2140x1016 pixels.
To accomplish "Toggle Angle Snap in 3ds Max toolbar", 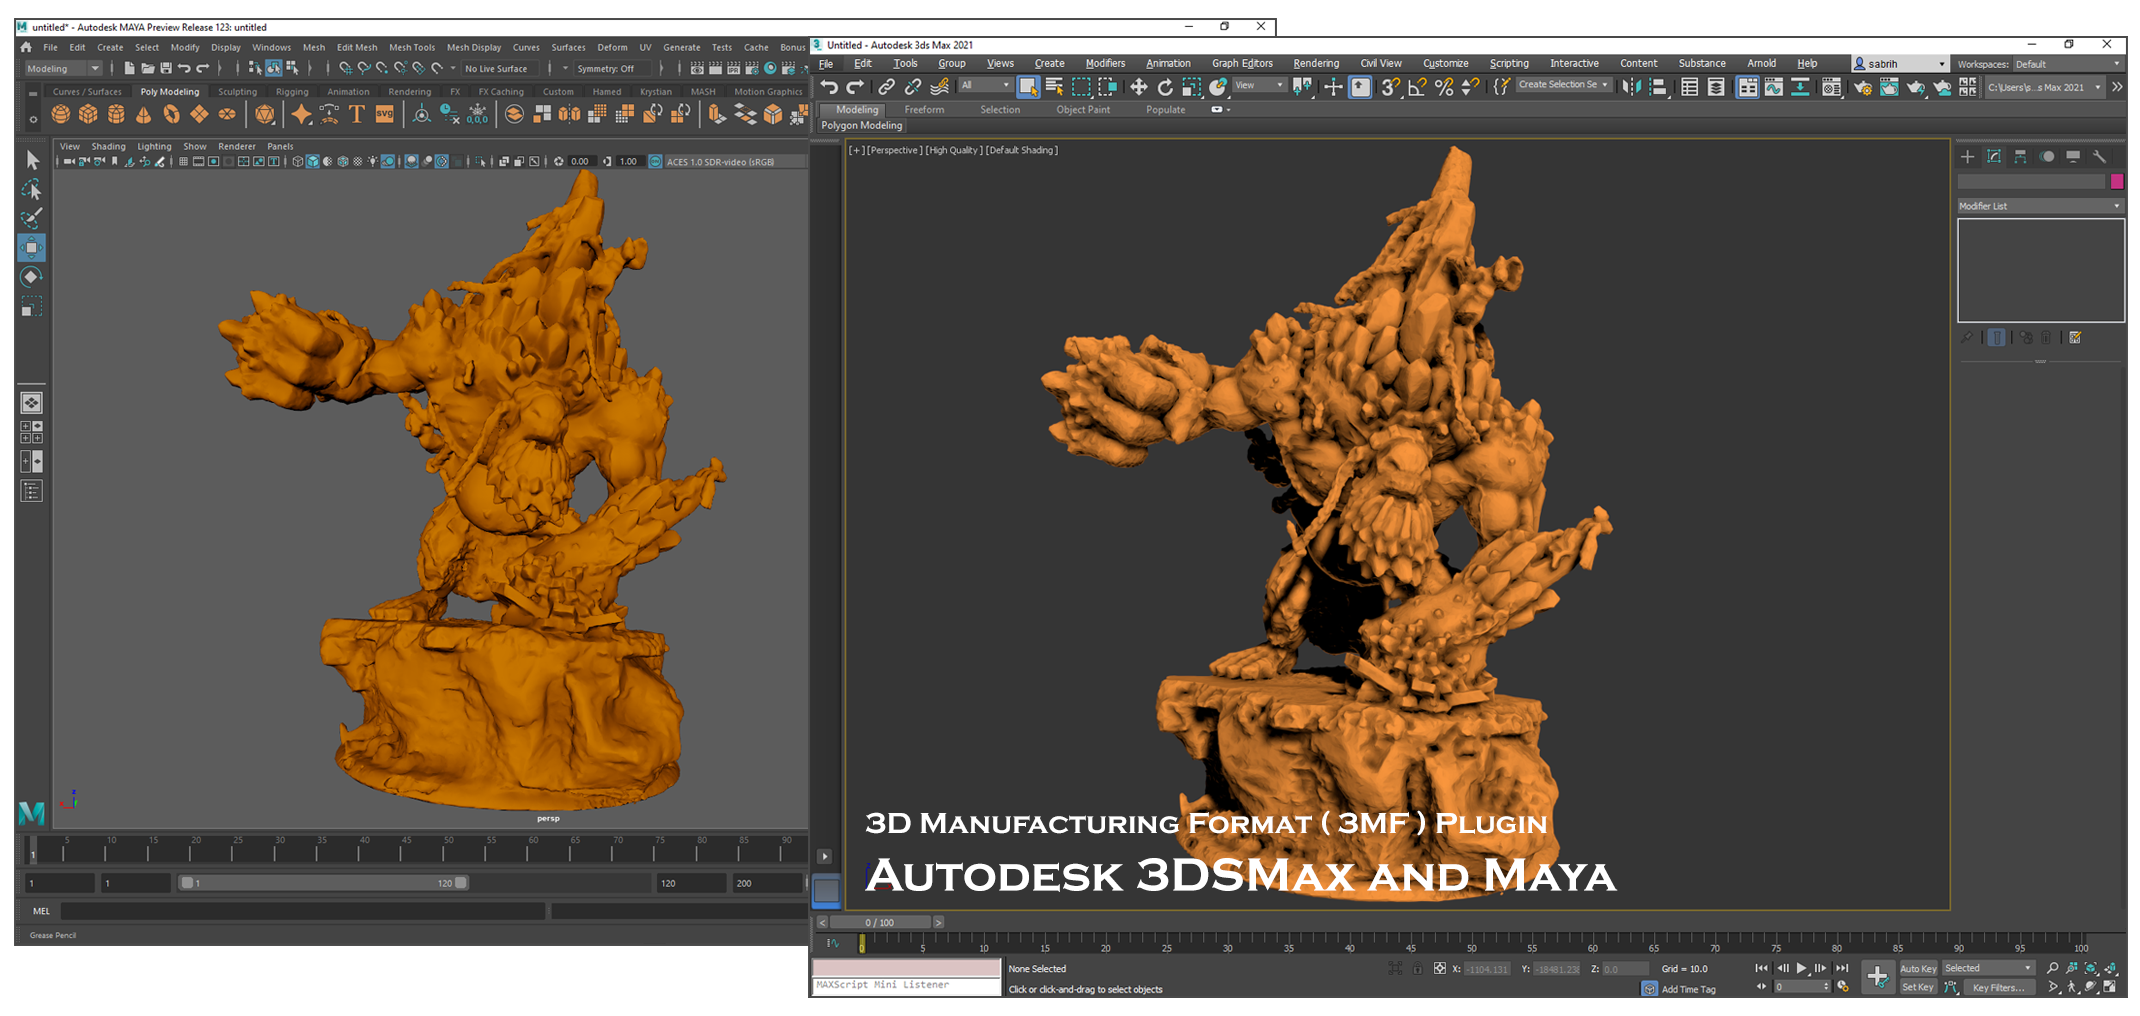I will 1417,87.
